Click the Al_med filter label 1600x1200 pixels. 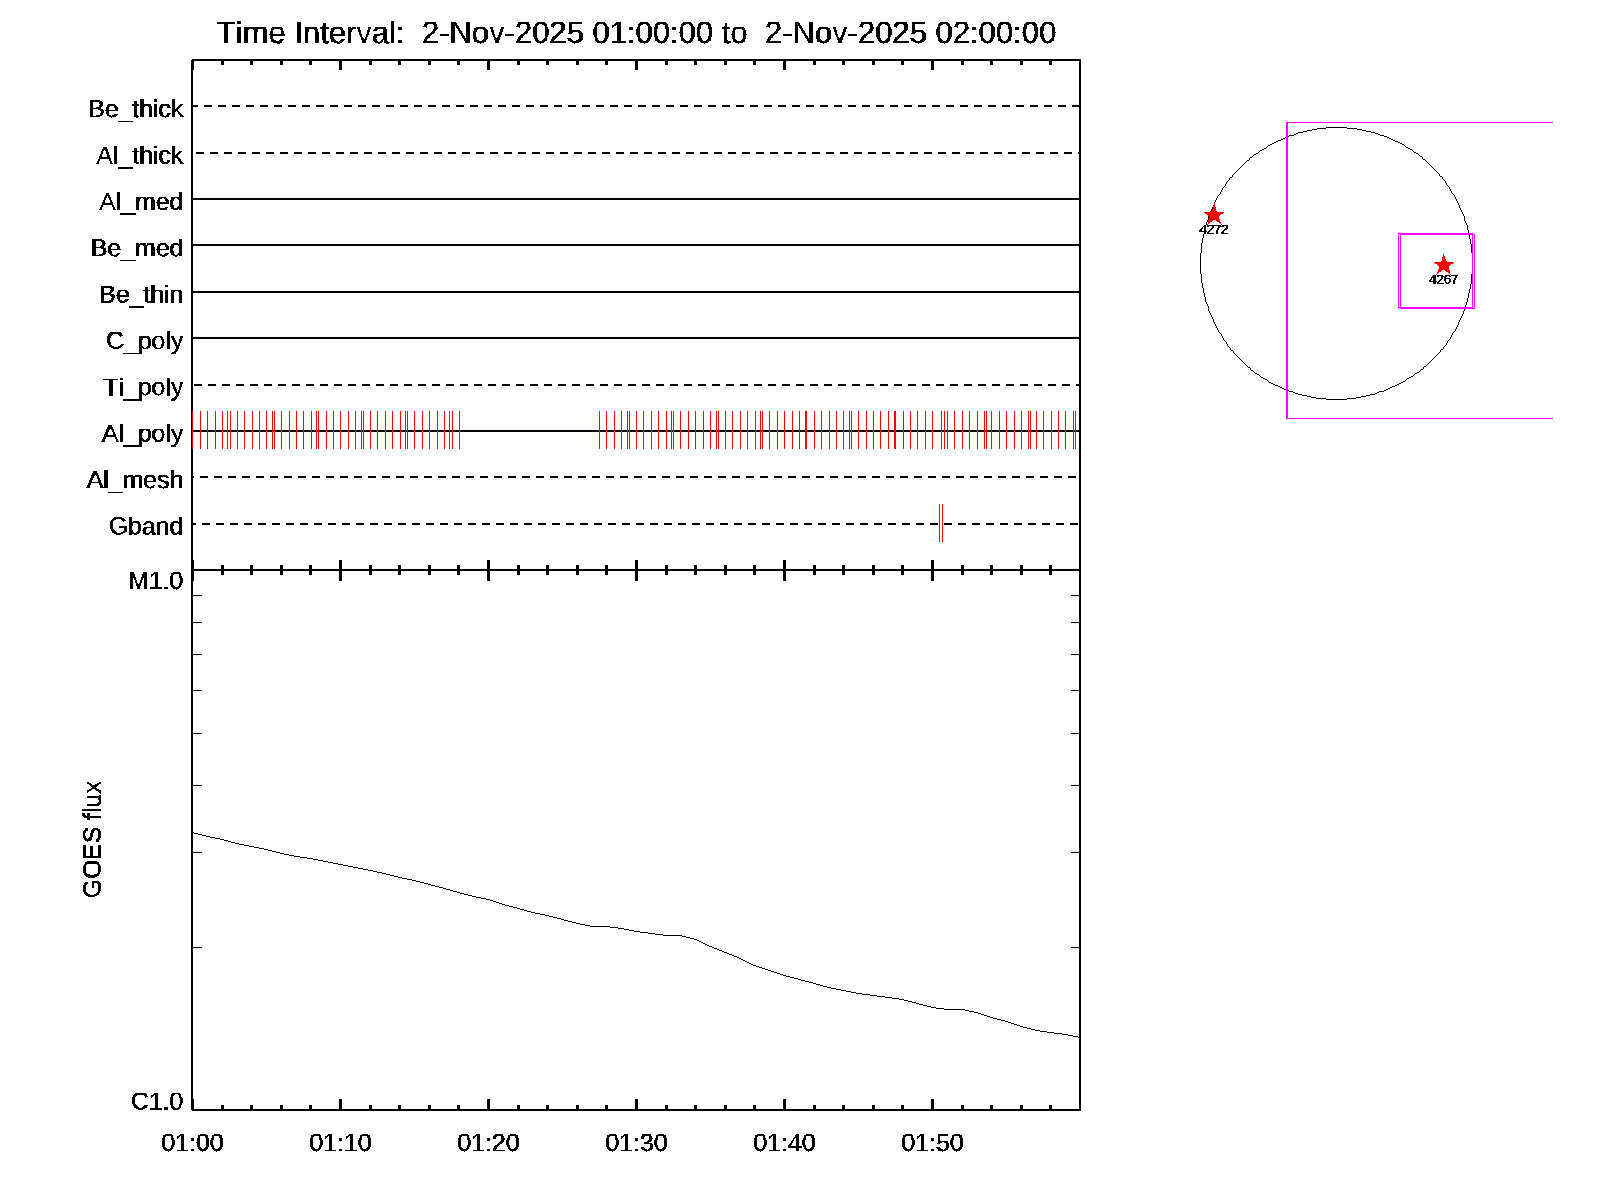141,202
